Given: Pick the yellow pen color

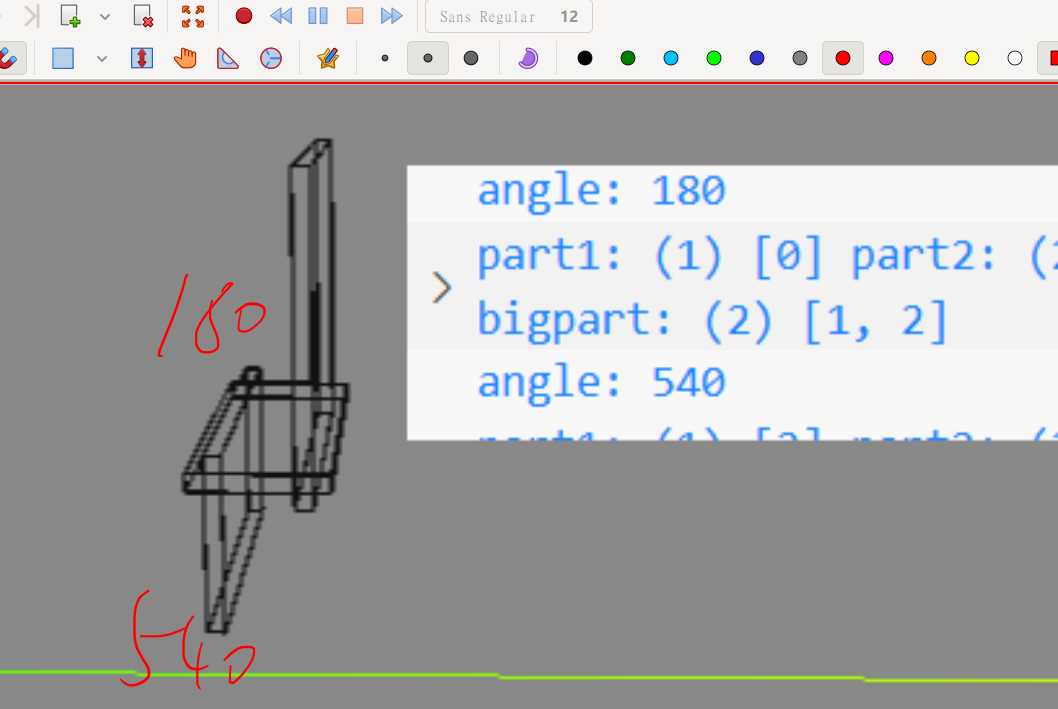Looking at the screenshot, I should [x=972, y=59].
